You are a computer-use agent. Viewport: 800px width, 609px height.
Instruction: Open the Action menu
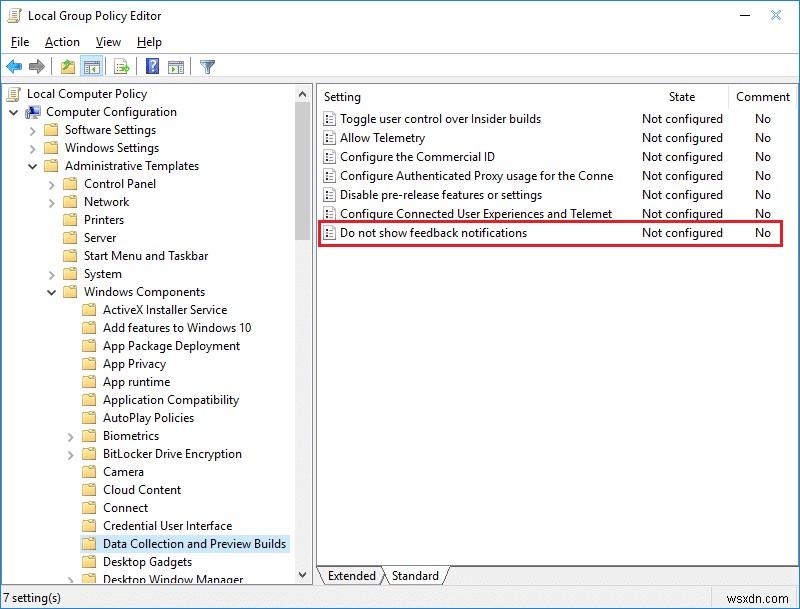click(x=62, y=42)
